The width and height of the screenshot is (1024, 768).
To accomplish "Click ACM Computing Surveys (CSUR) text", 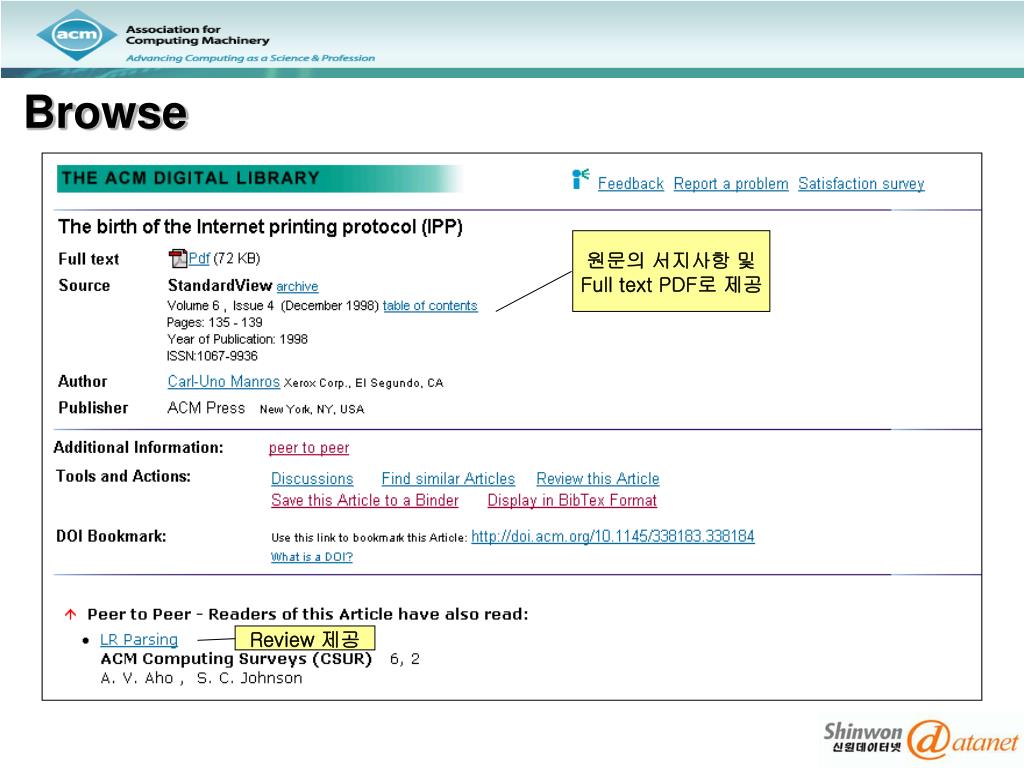I will [x=236, y=659].
